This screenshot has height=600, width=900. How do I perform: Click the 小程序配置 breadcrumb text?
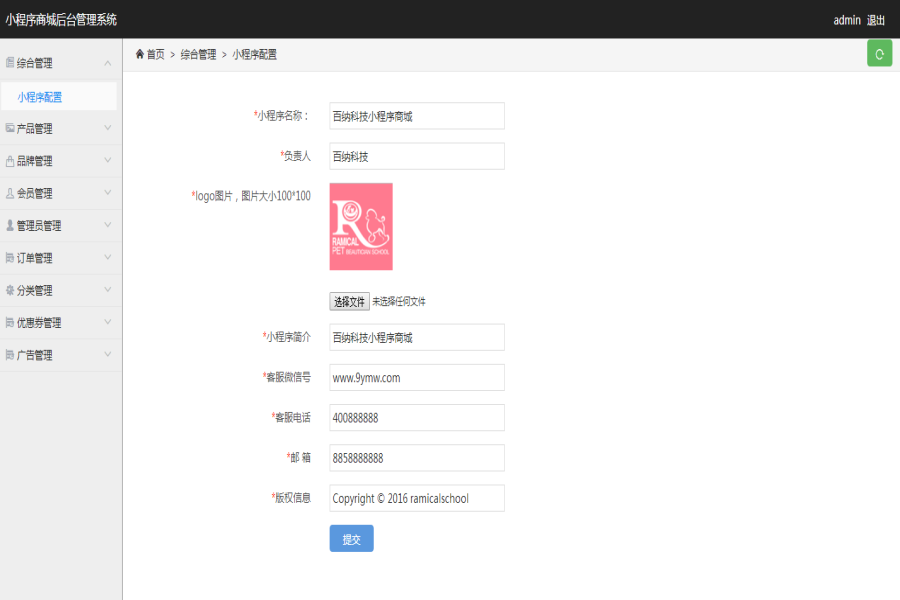(254, 54)
